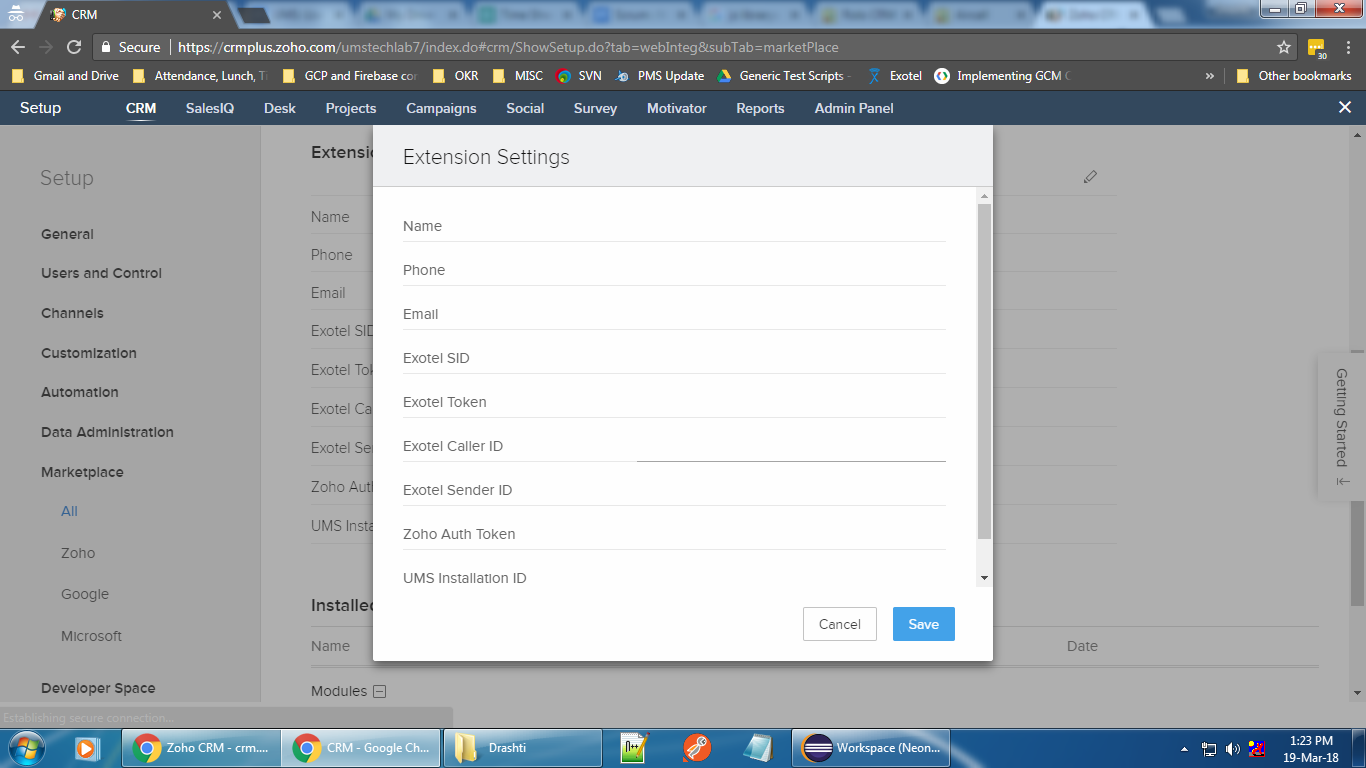Open the Attendance, Lunch bookmark folder
Image resolution: width=1366 pixels, height=768 pixels.
click(x=200, y=76)
